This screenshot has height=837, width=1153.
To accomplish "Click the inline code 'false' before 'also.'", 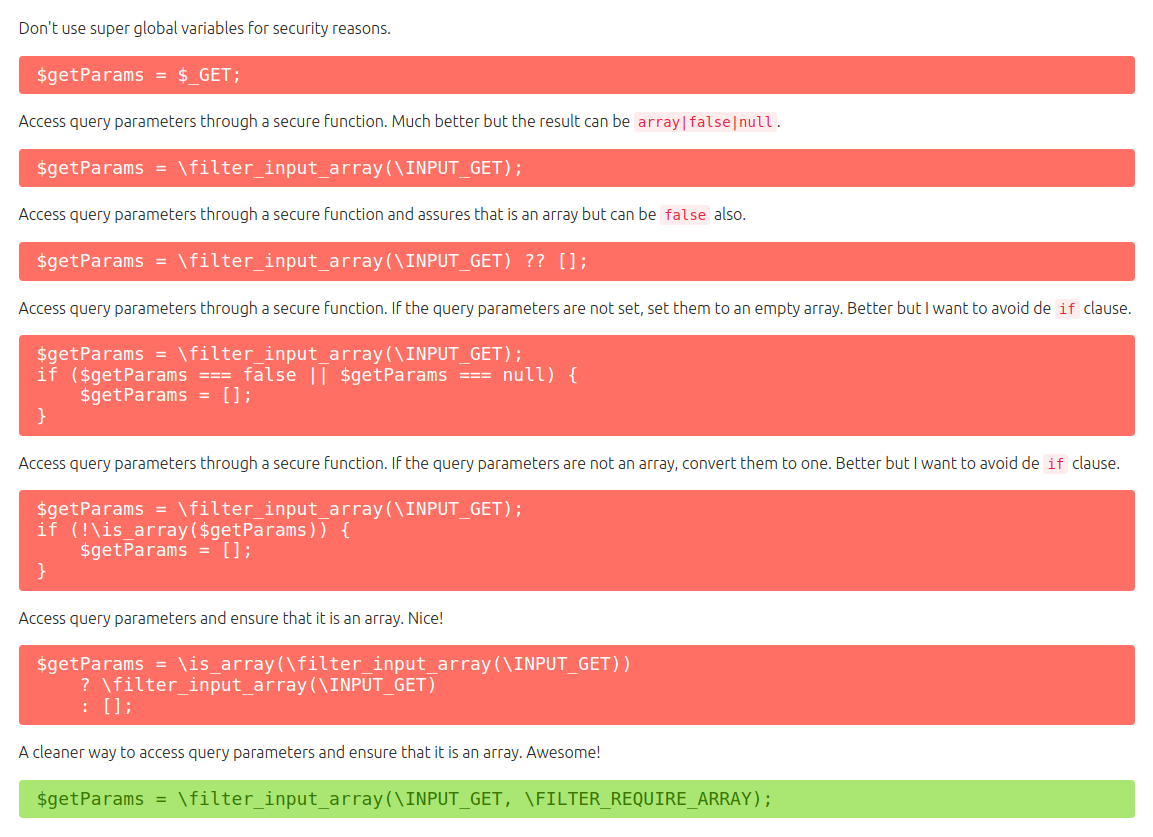I will click(x=685, y=215).
